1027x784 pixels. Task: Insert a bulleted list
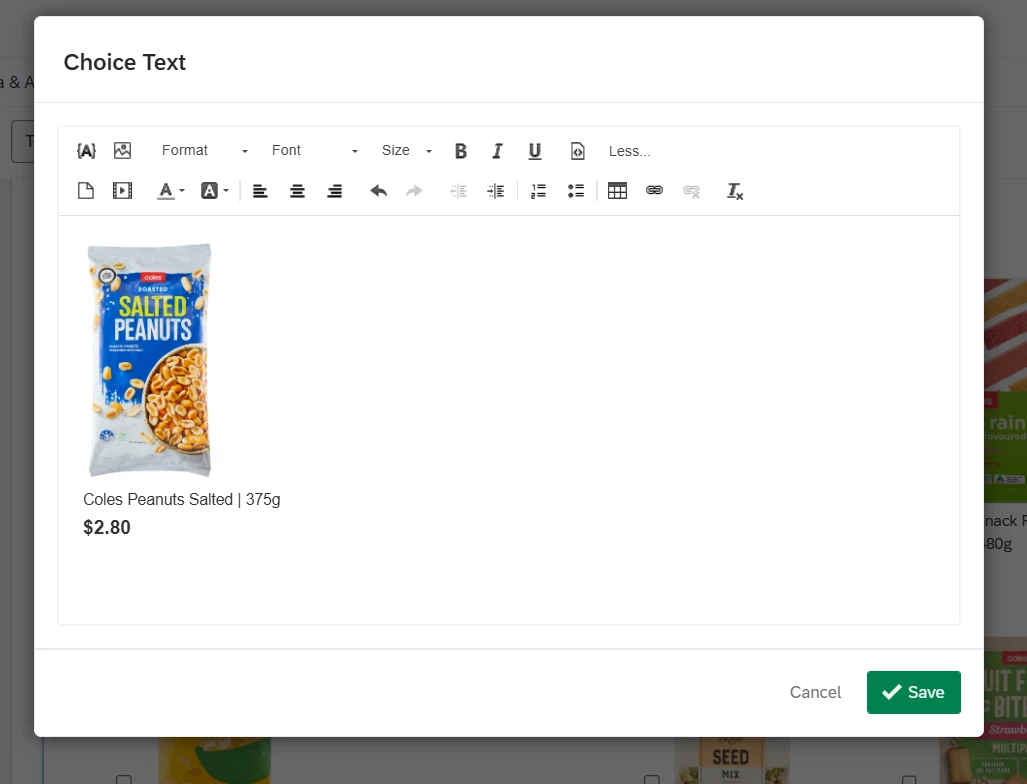(x=576, y=191)
